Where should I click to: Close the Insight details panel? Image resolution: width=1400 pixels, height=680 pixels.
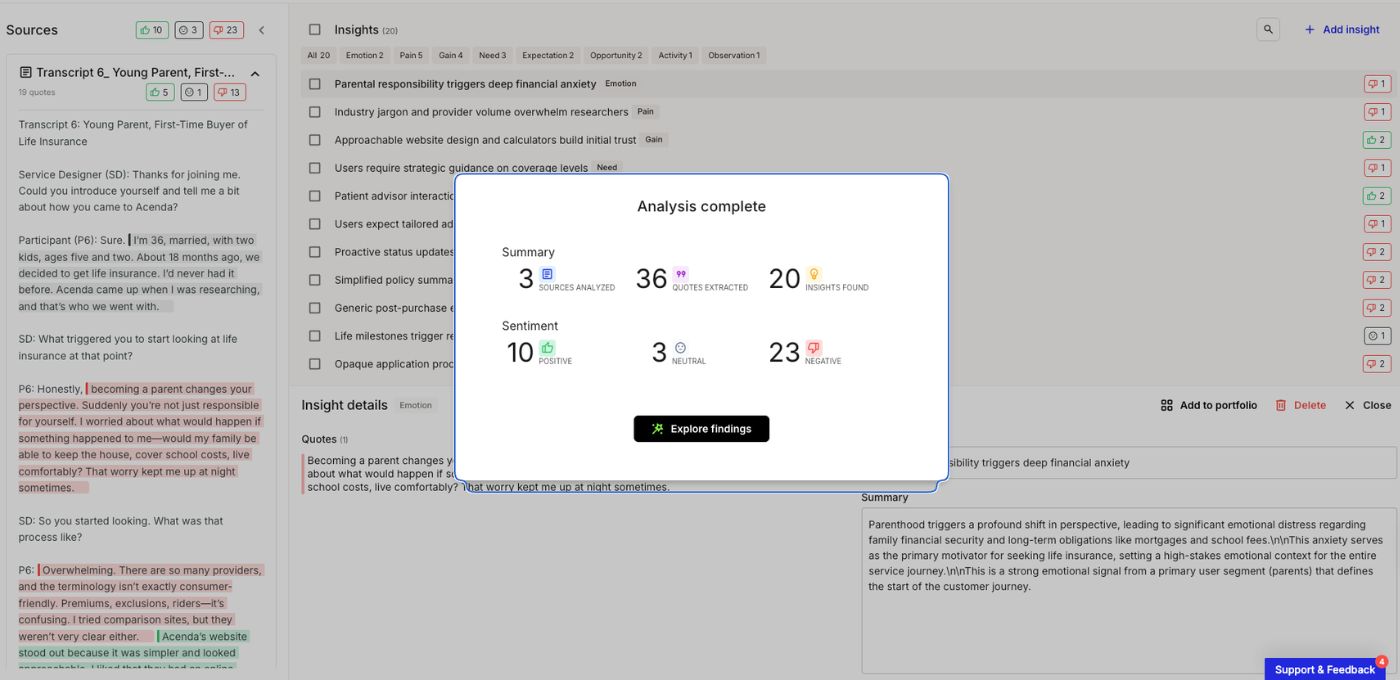tap(1368, 405)
